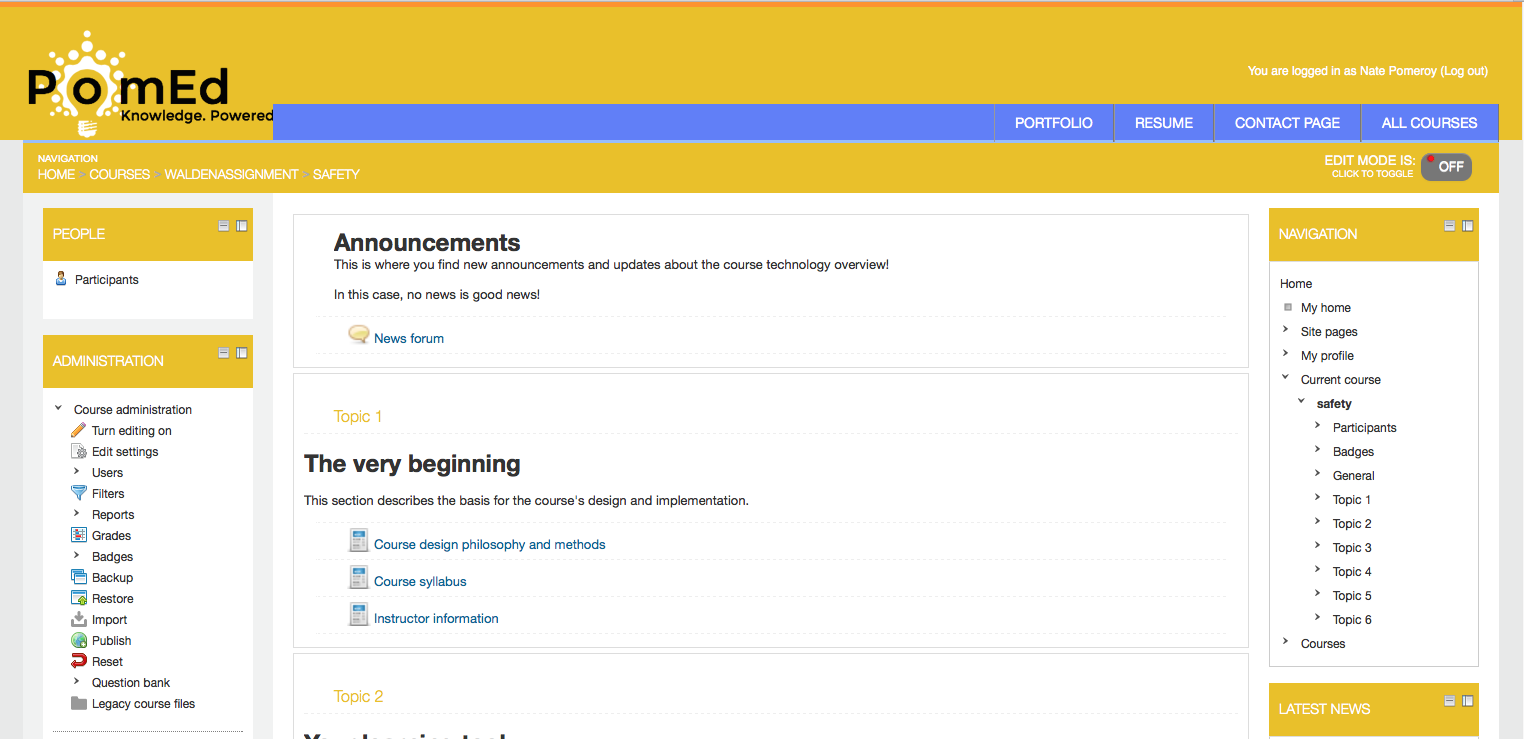Expand the Users item in Course administration
This screenshot has width=1524, height=739.
[x=77, y=471]
